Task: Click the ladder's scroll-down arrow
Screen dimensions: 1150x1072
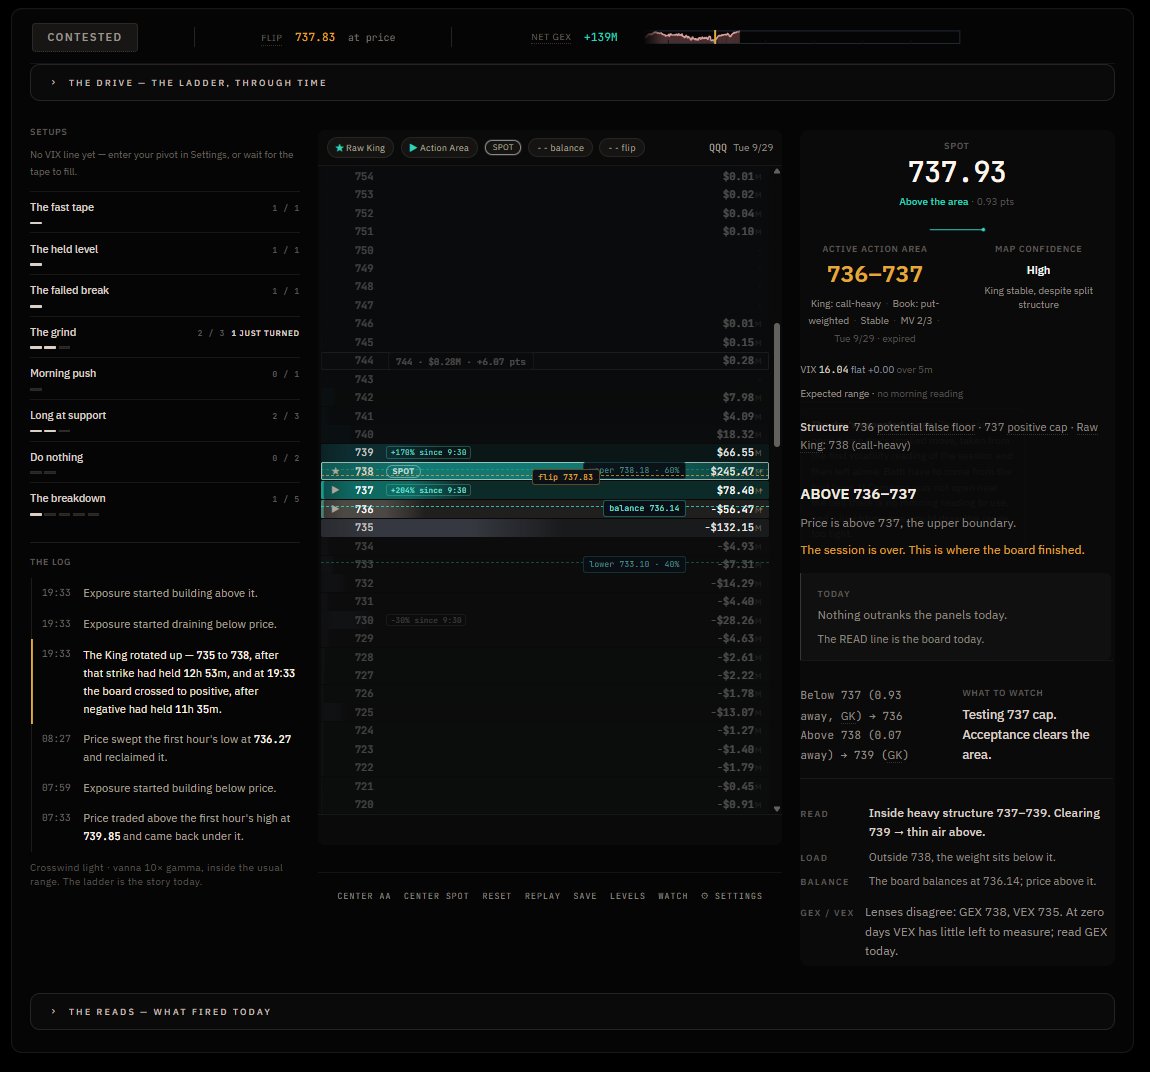Action: click(777, 809)
